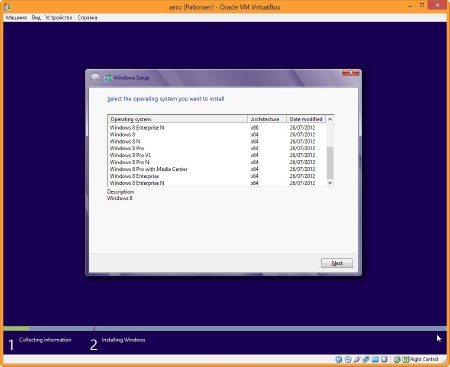Select the Windows 8 Pro N row
This screenshot has width=450, height=367.
pos(217,162)
